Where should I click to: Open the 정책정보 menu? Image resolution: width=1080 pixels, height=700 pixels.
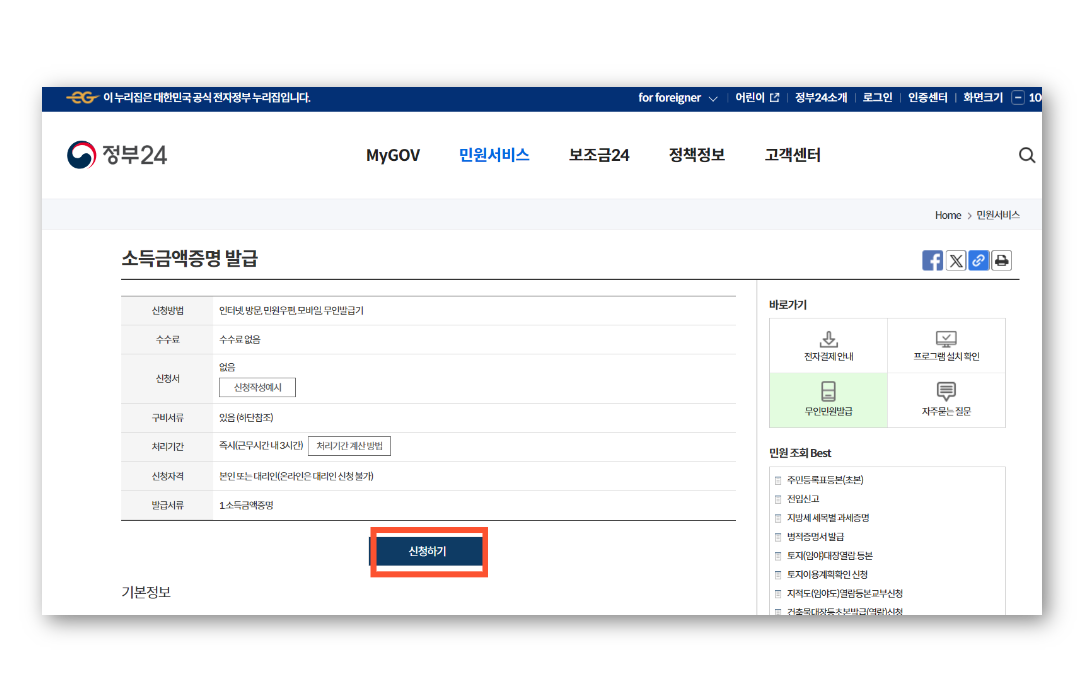pos(696,155)
